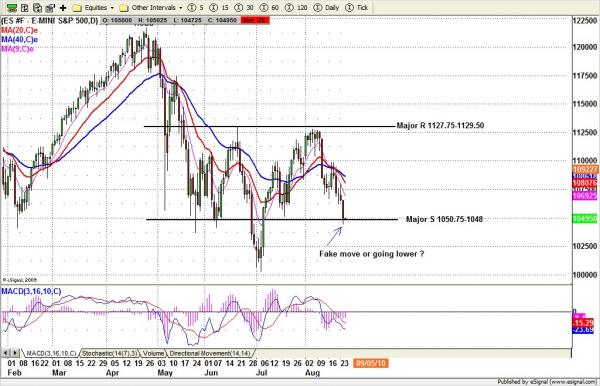This screenshot has width=600, height=386.
Task: Click the grid layout toolbar icon
Action: tap(24, 7)
